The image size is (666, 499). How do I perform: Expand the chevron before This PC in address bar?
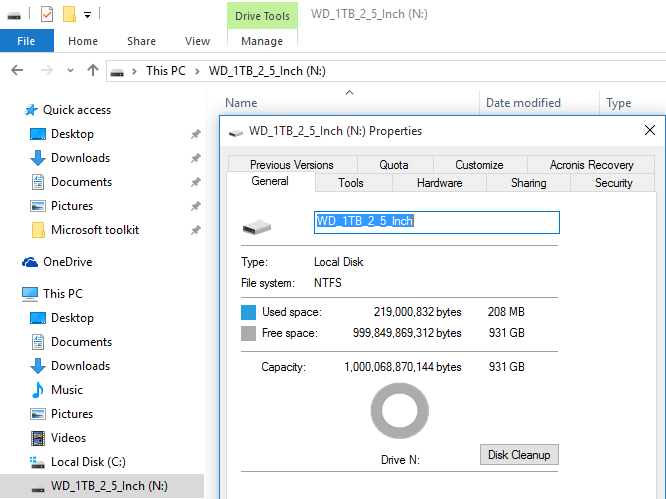pos(134,71)
